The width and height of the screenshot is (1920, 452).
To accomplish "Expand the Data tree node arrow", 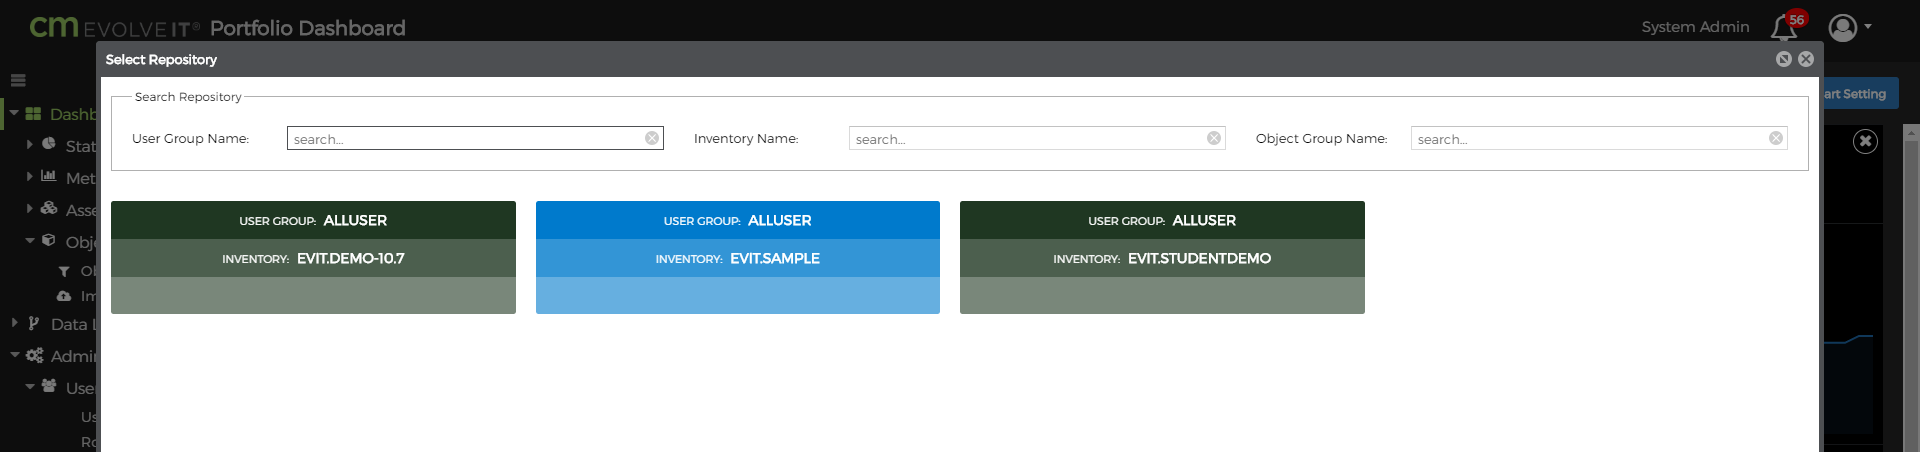I will (14, 323).
